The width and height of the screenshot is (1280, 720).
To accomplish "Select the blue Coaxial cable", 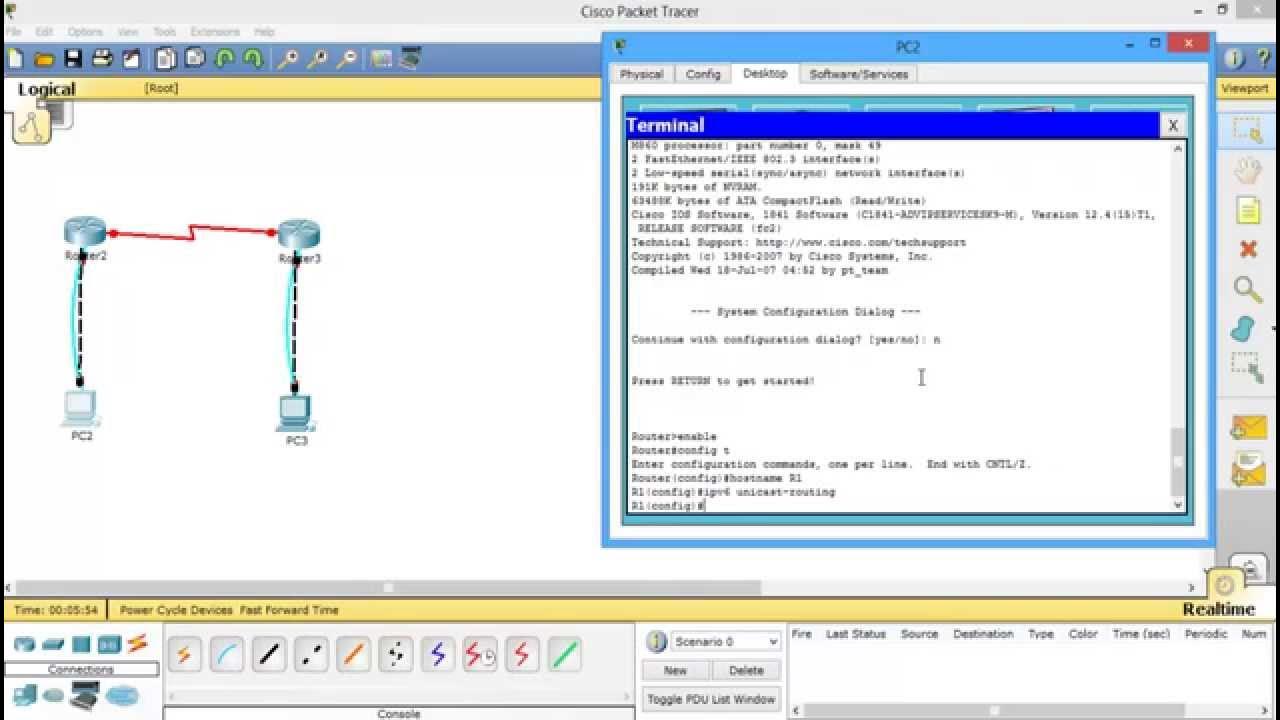I will coord(437,655).
